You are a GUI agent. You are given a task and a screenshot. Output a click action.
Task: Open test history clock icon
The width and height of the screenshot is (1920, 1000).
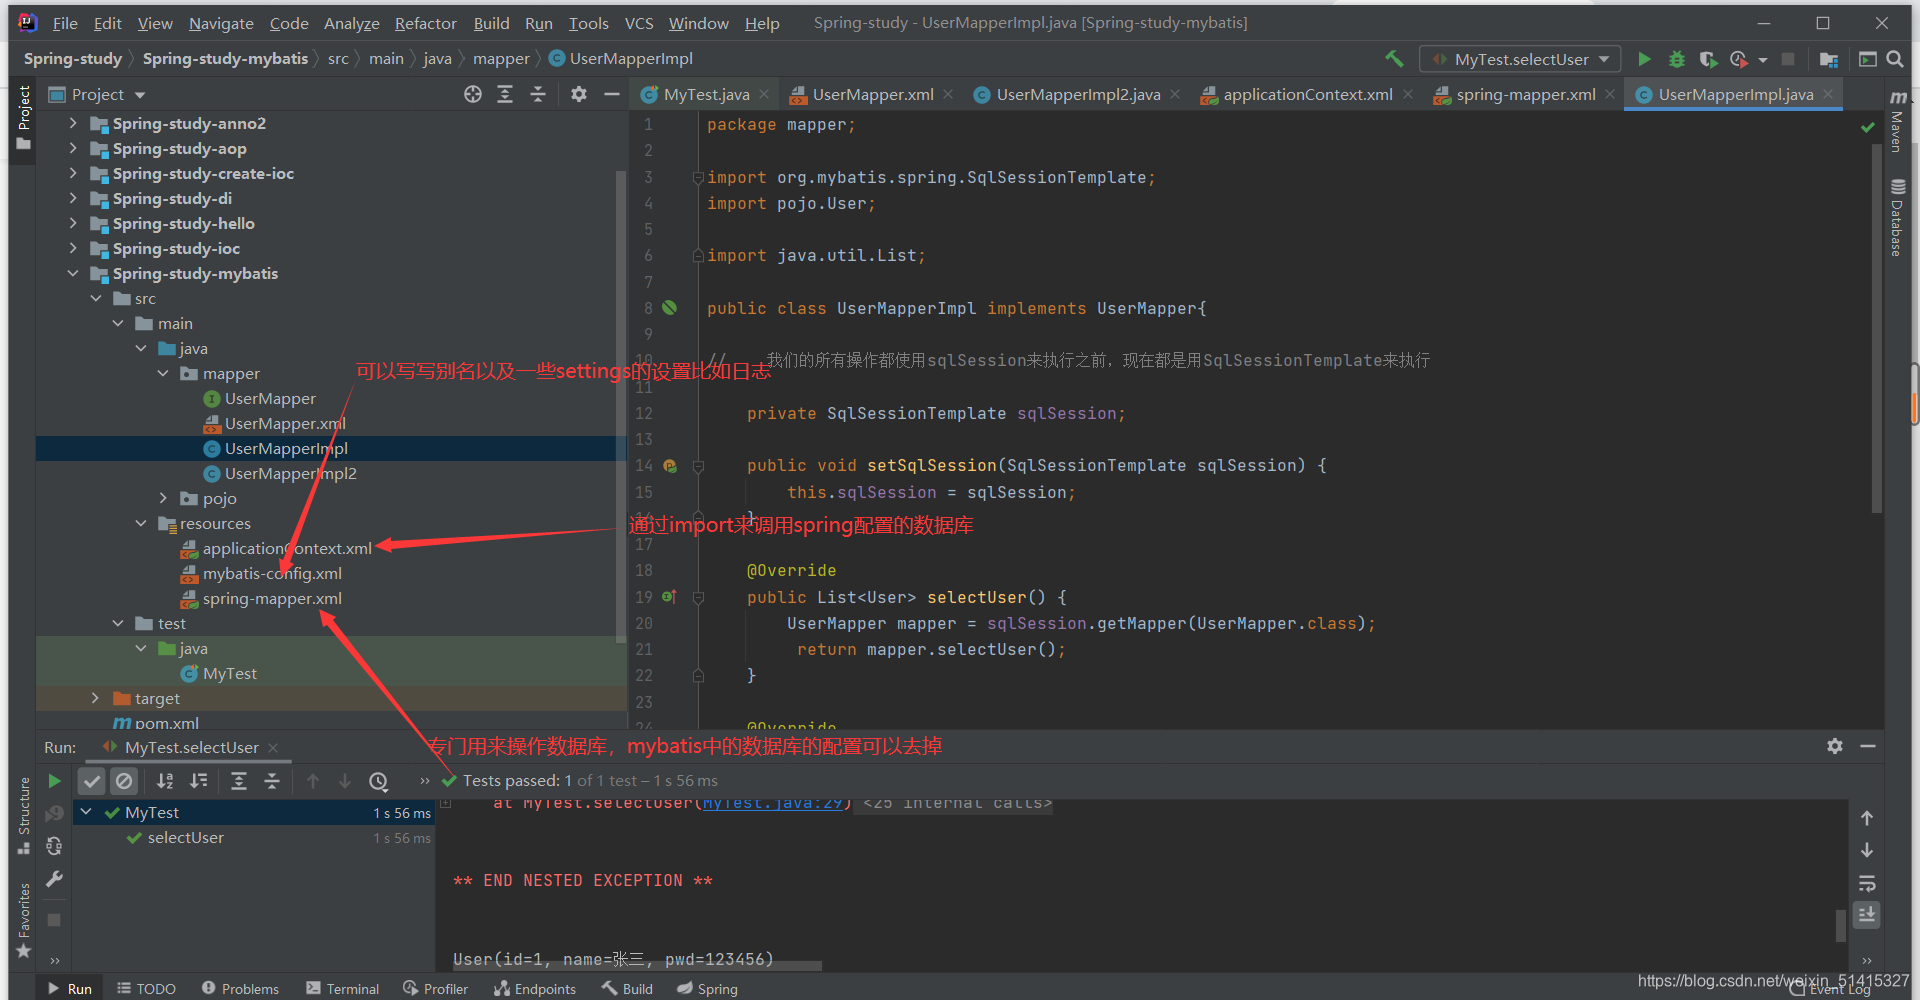point(378,781)
